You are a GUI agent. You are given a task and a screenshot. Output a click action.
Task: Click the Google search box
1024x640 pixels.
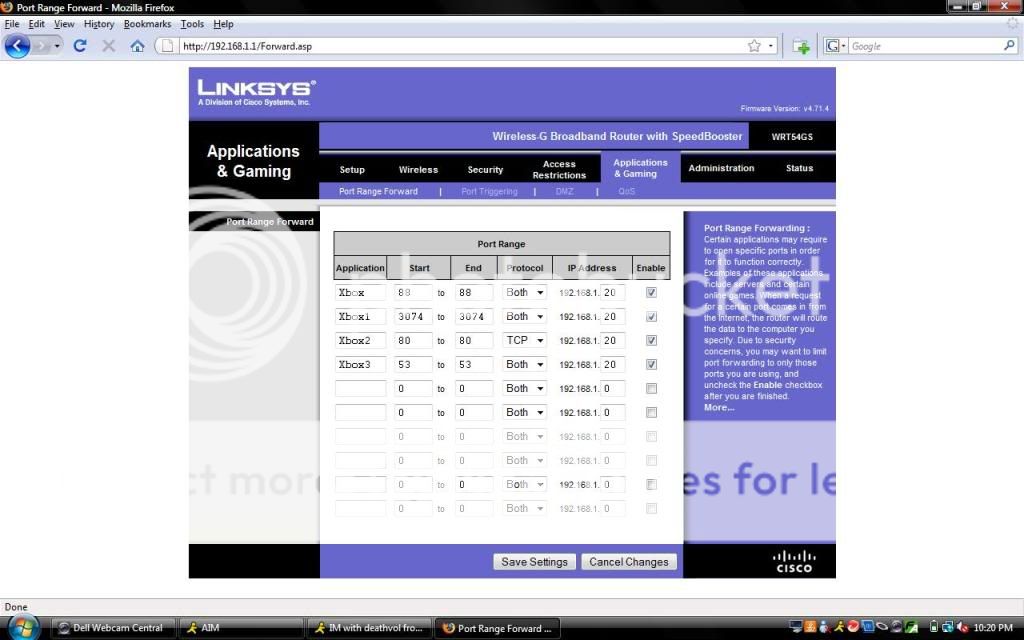925,46
